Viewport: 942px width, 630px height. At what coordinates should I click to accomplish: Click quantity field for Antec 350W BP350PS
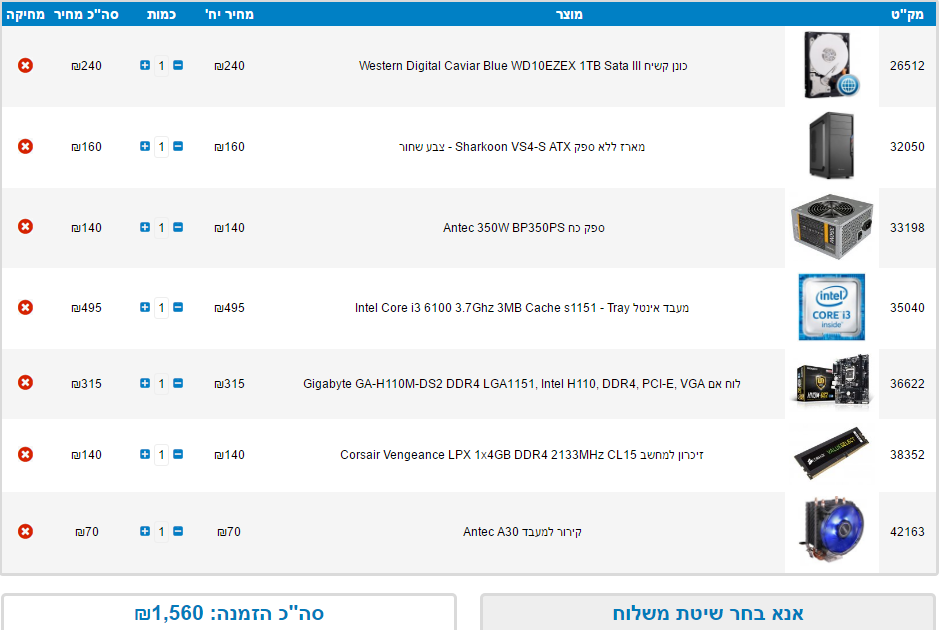161,228
